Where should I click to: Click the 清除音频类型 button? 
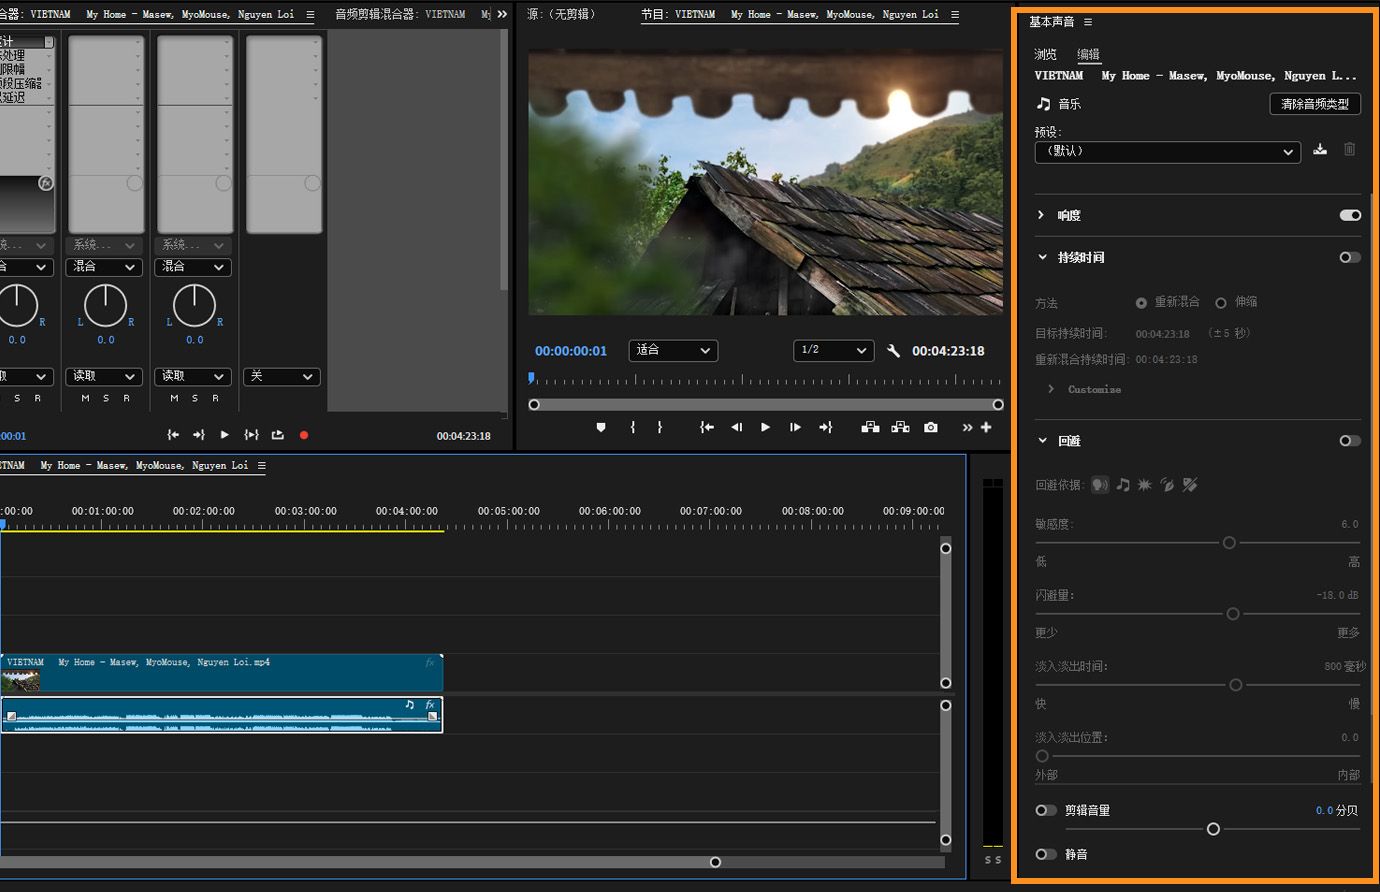tap(1315, 103)
